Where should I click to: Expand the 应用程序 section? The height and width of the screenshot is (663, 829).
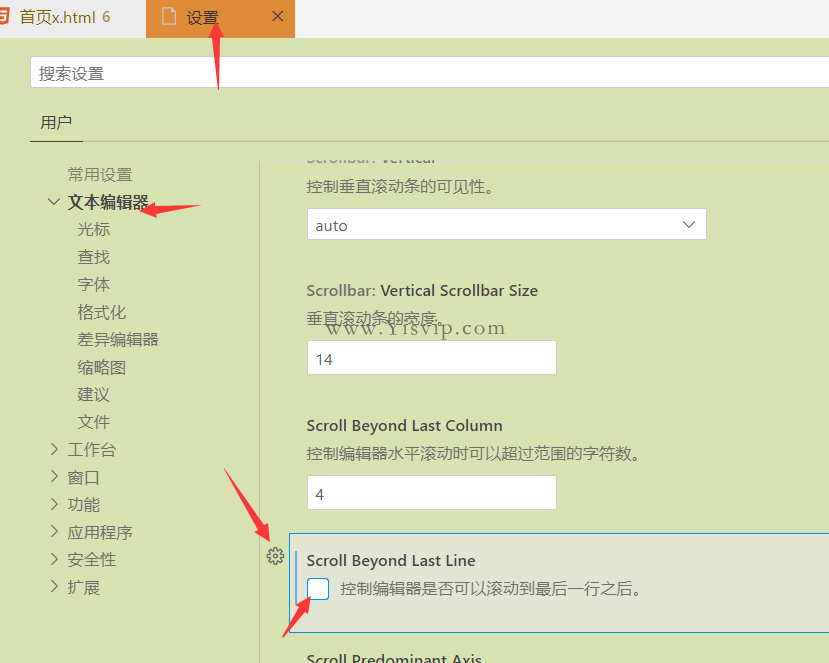[x=54, y=532]
